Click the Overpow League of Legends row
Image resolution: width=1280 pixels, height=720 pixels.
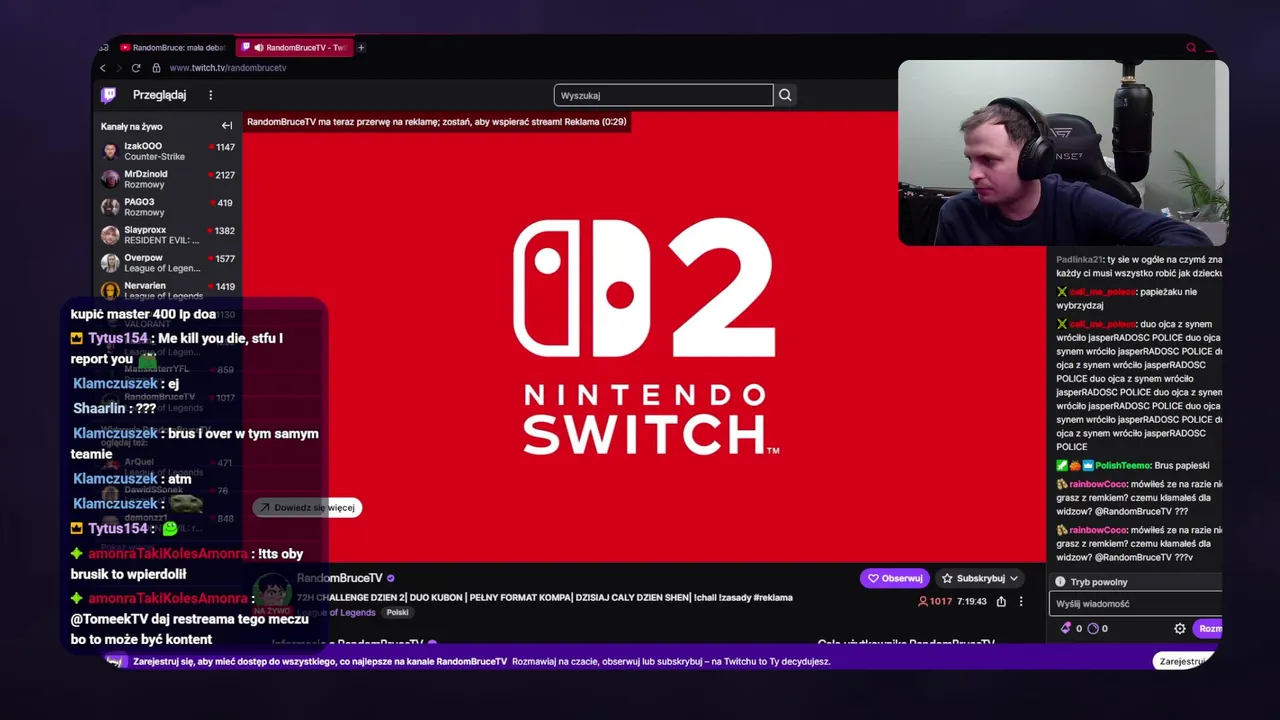[x=169, y=263]
